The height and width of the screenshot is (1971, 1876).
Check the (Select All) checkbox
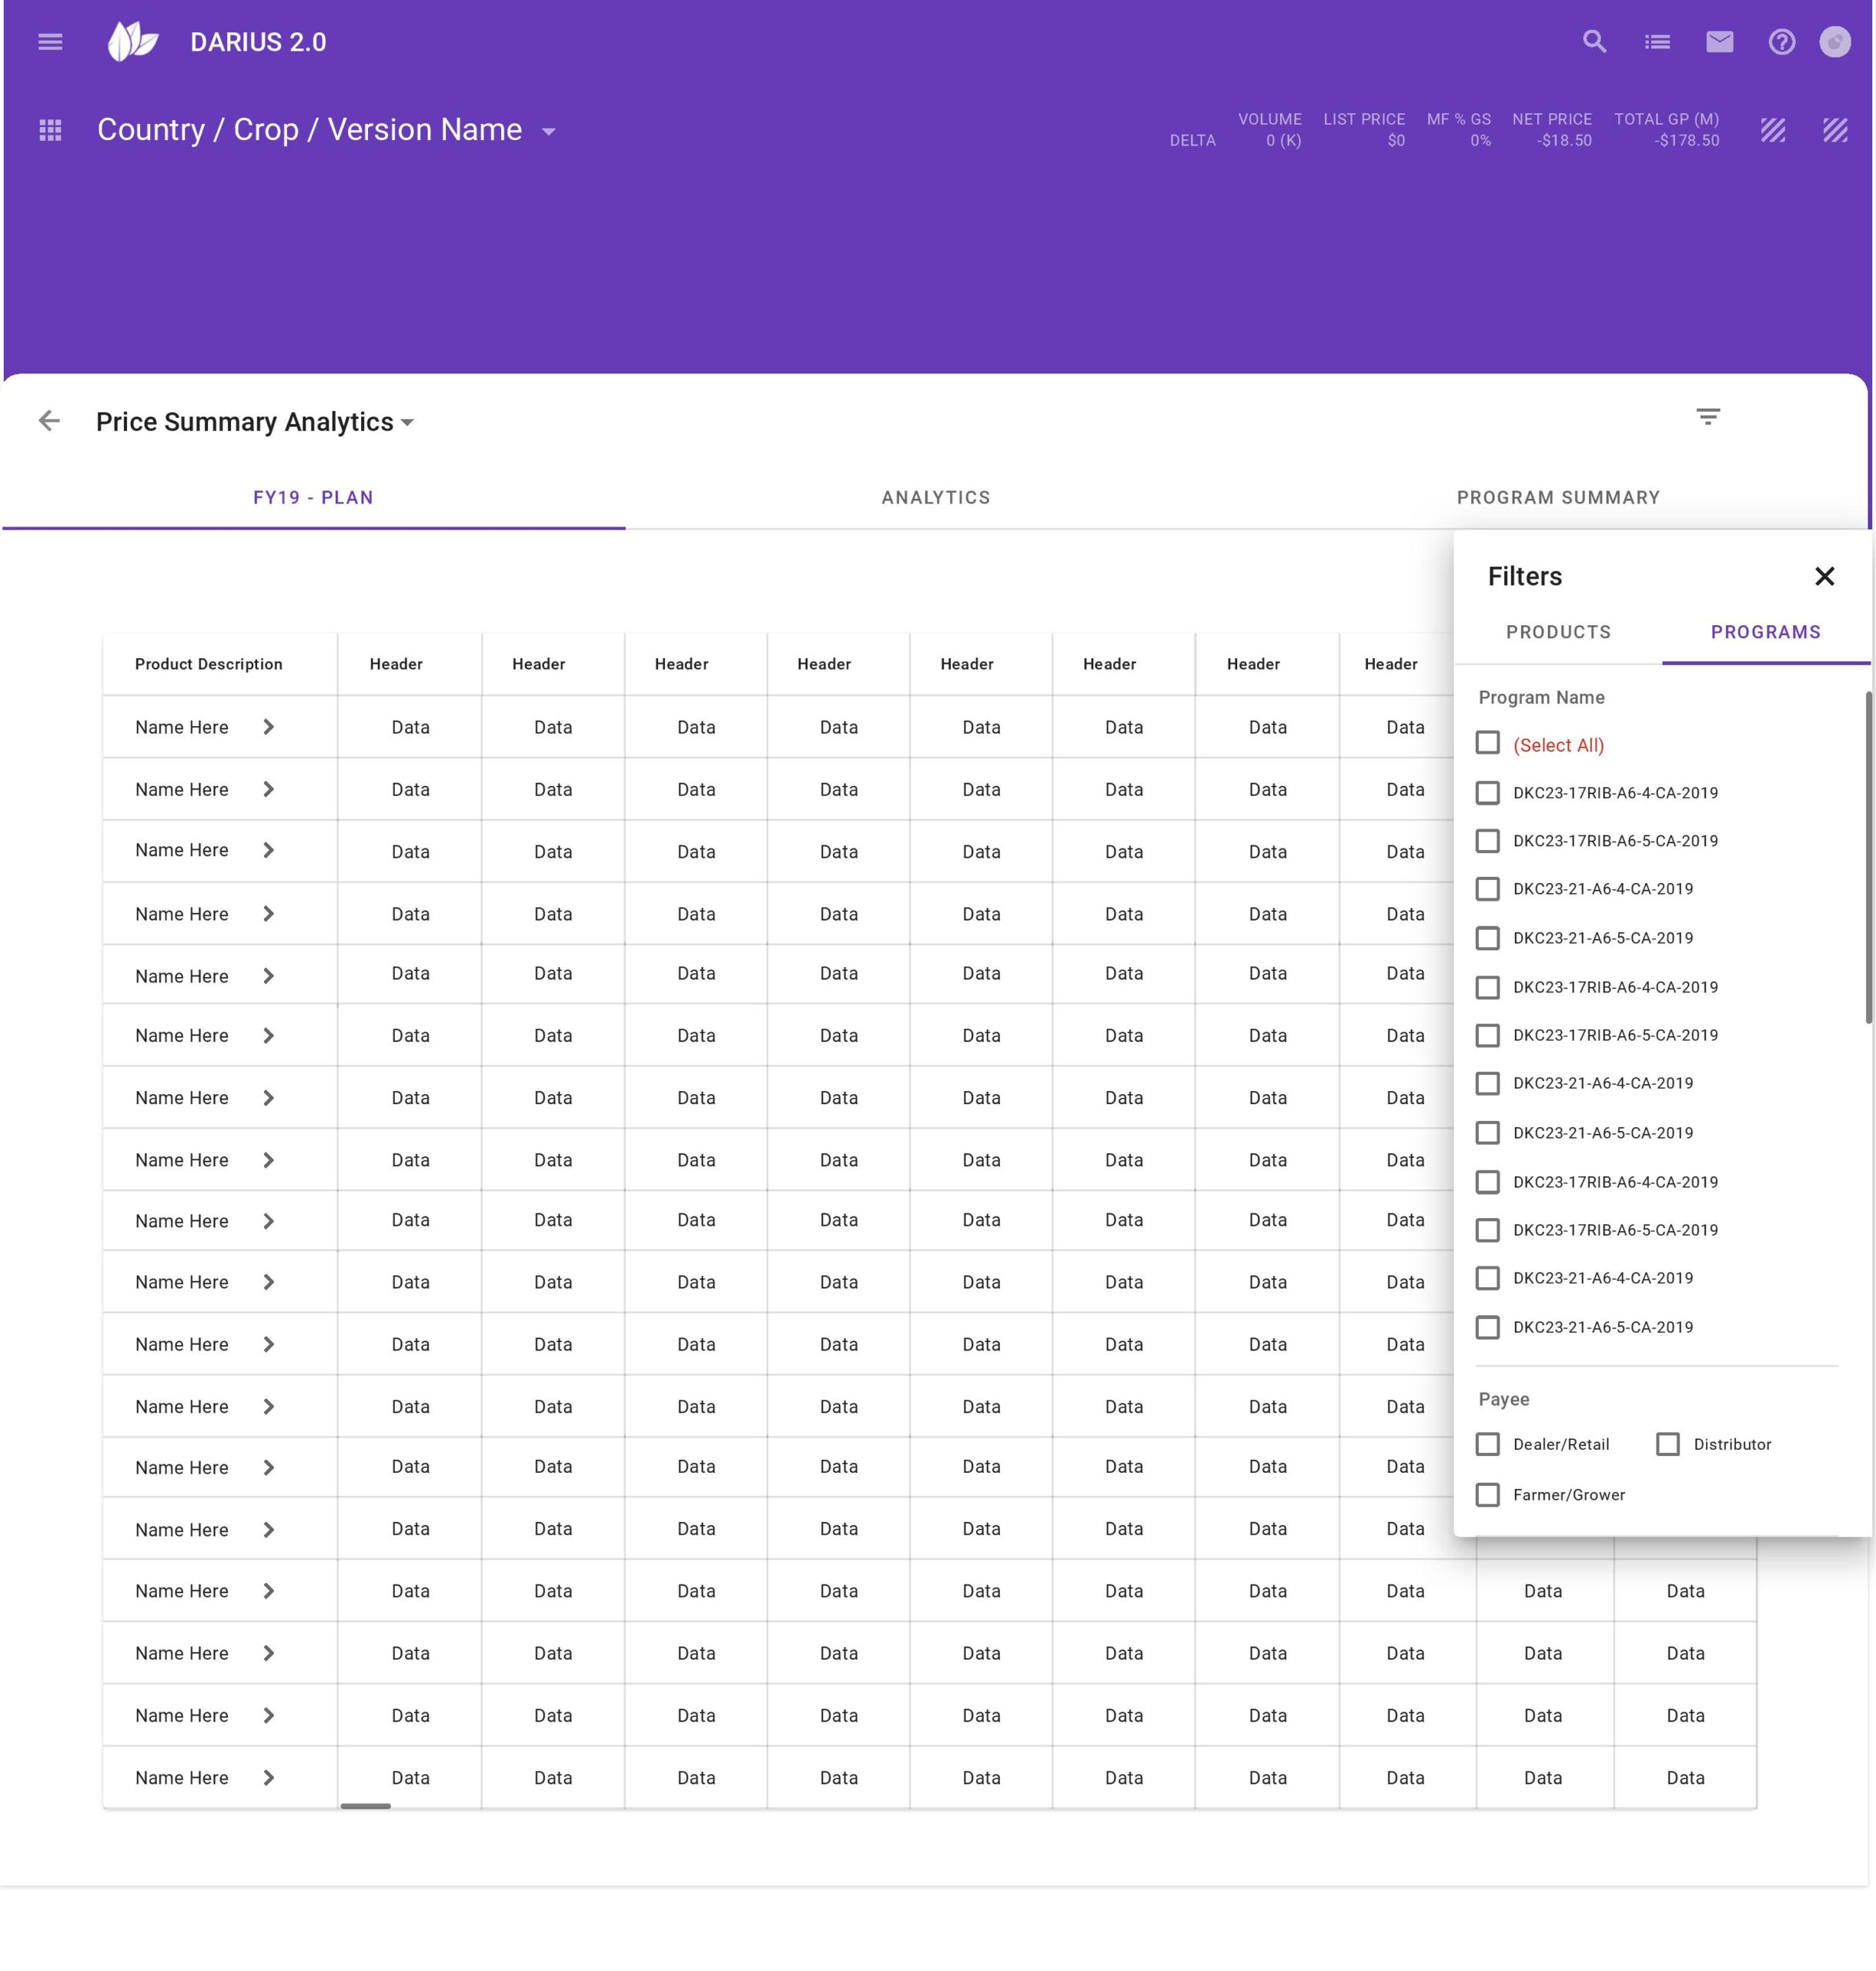(1487, 743)
